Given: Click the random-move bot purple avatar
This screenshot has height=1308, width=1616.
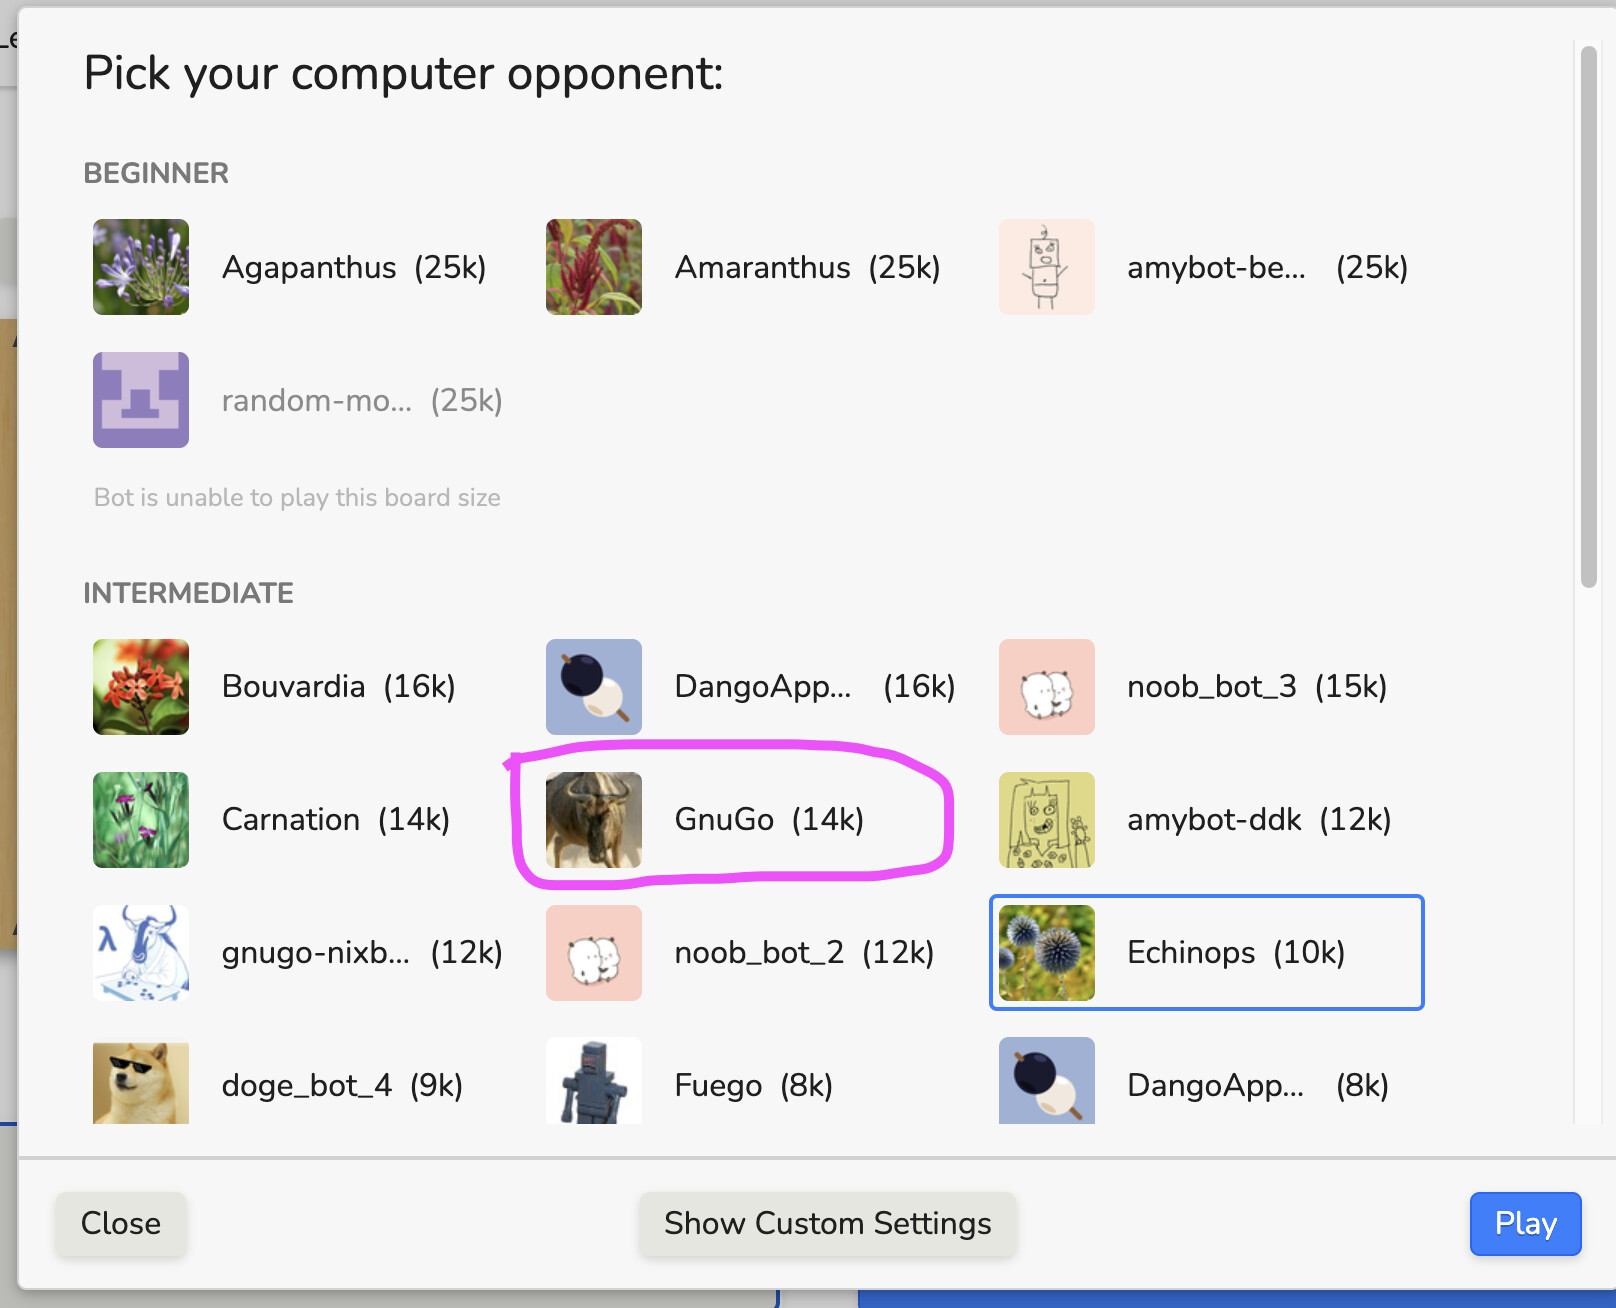Looking at the screenshot, I should click(x=141, y=400).
